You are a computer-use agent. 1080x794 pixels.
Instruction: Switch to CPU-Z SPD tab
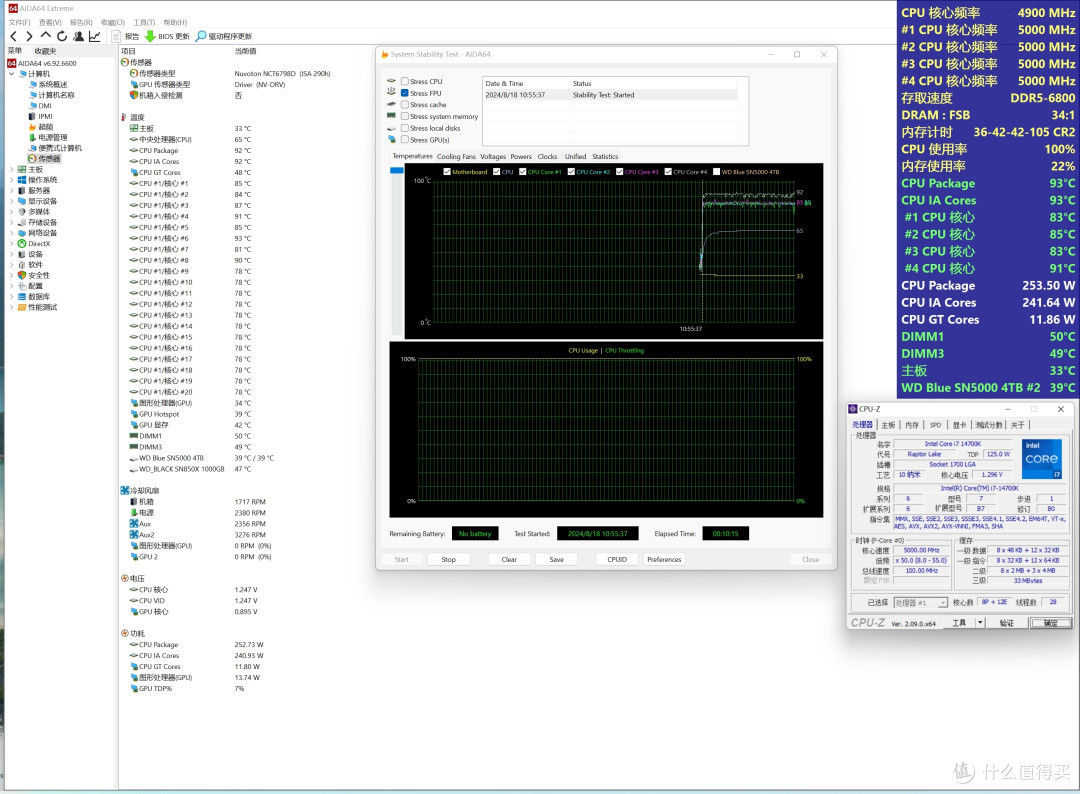[935, 425]
